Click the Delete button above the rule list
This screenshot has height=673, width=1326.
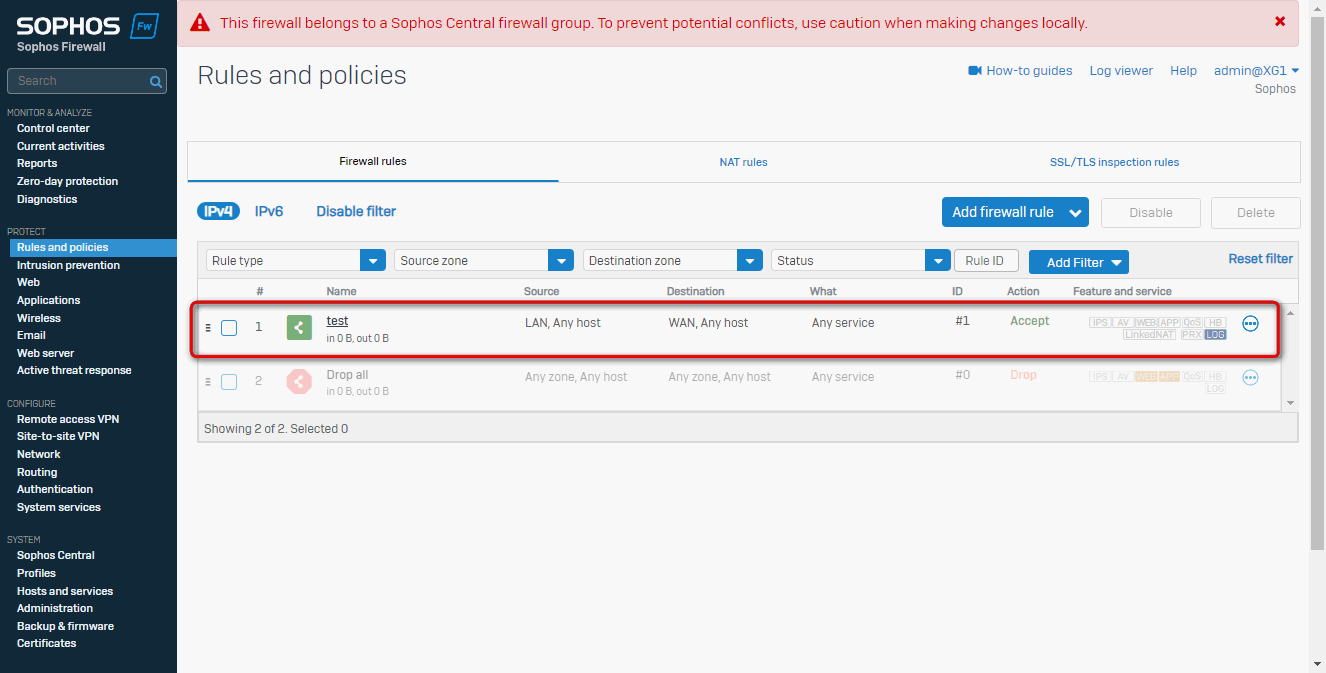pyautogui.click(x=1256, y=212)
